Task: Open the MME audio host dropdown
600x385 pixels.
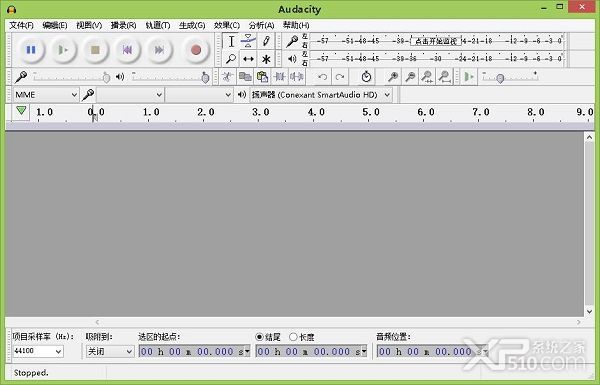Action: coord(46,95)
